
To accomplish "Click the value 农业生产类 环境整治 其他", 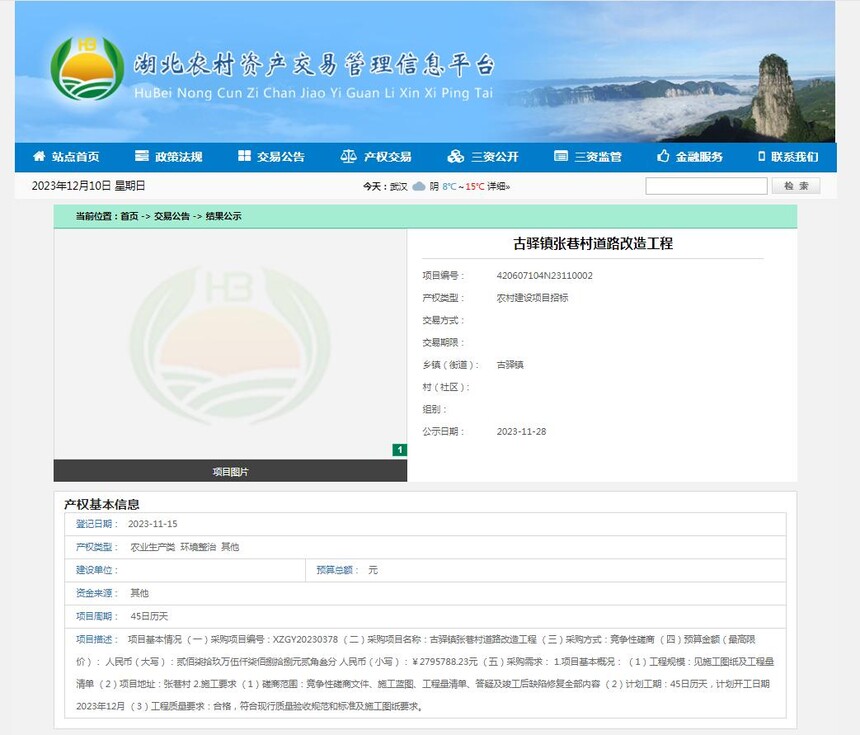I will click(184, 547).
